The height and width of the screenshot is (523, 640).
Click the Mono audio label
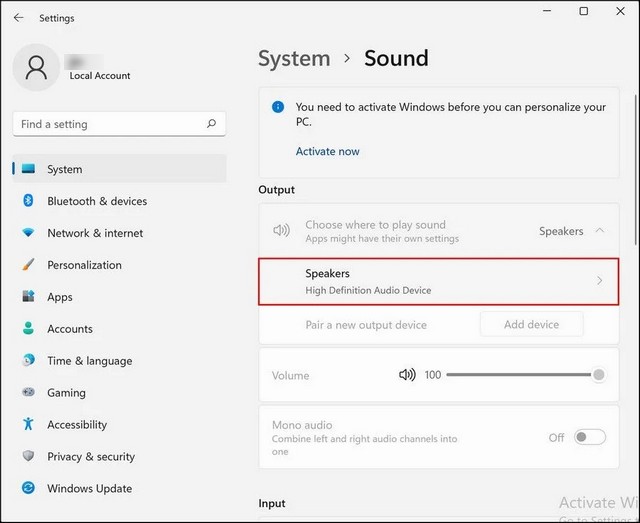pos(302,425)
